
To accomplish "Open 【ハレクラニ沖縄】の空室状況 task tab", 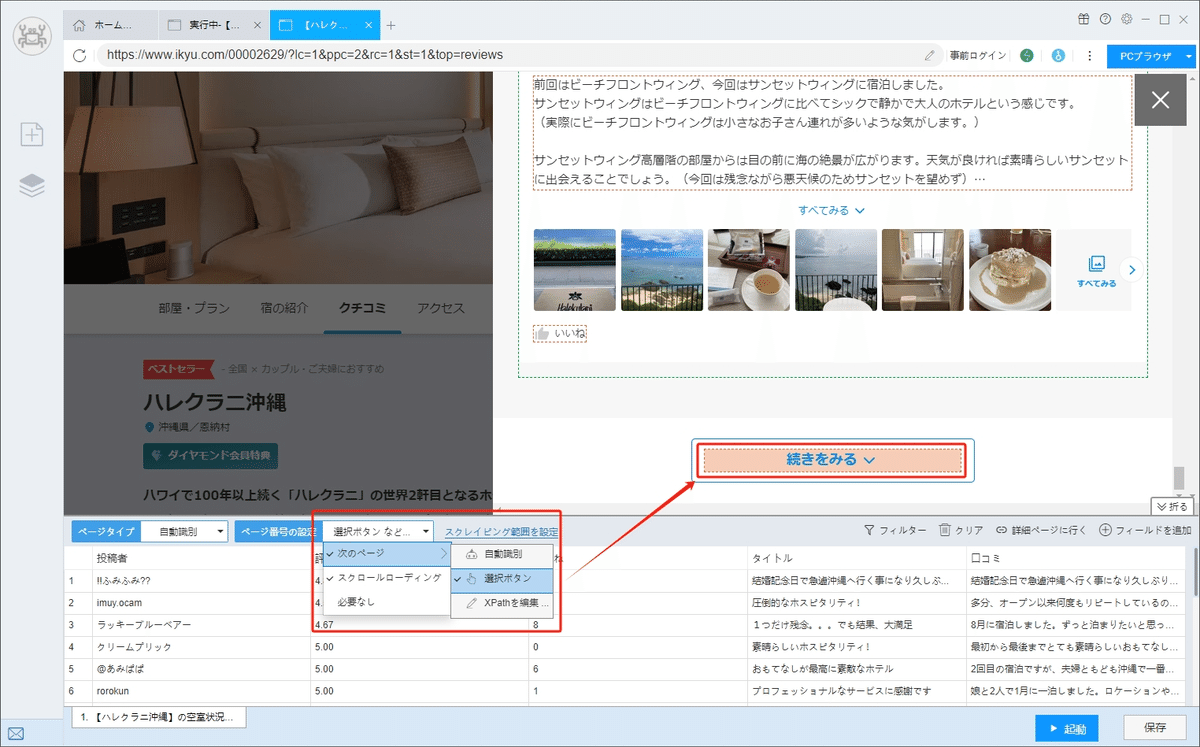I will click(x=159, y=718).
